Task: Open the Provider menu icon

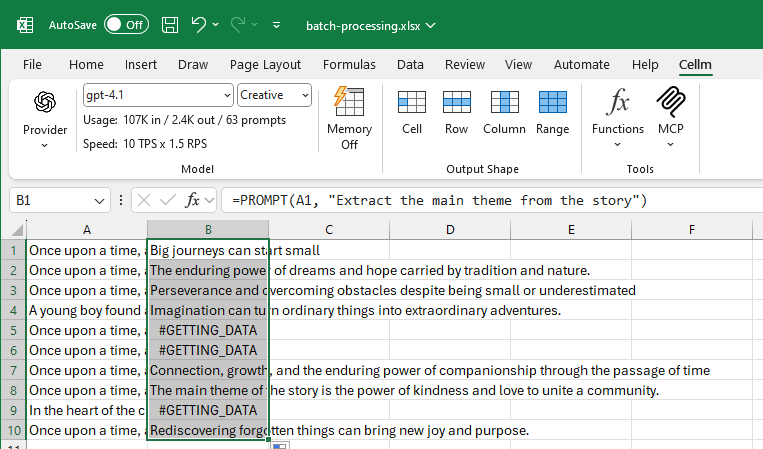Action: pyautogui.click(x=45, y=104)
